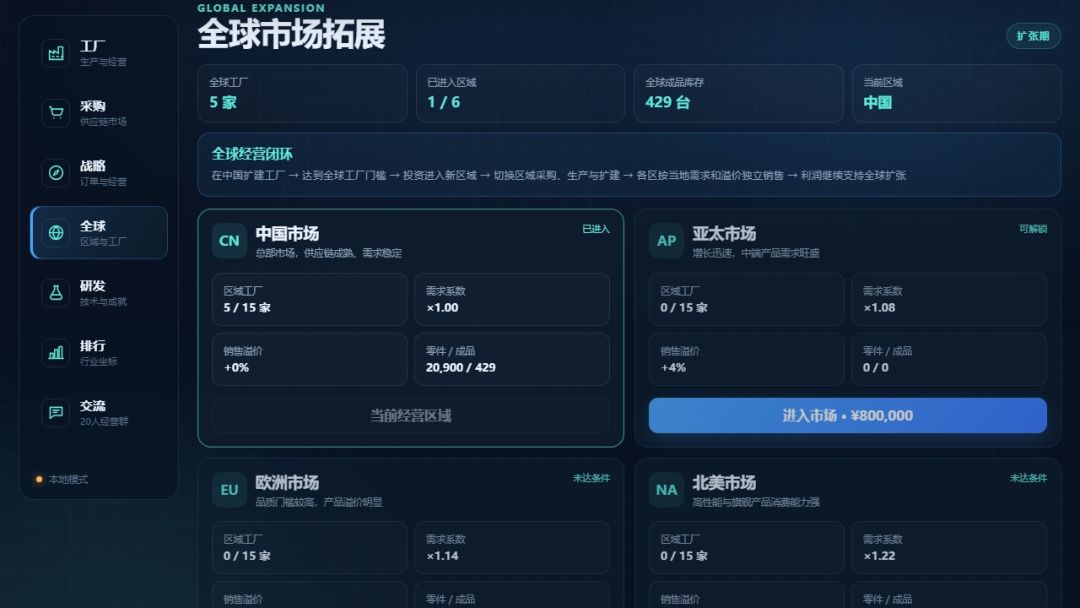Select the 全球 区域与工厂 menu item
The image size is (1080, 608).
point(99,233)
